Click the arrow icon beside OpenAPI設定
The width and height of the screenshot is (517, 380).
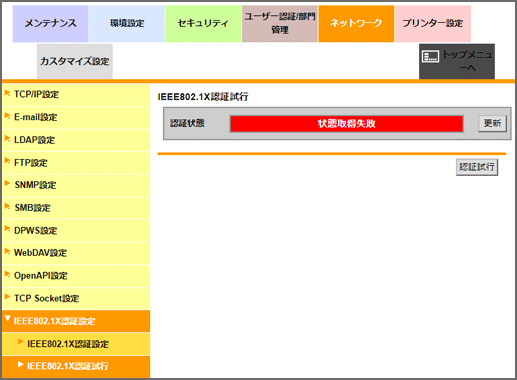[7, 274]
